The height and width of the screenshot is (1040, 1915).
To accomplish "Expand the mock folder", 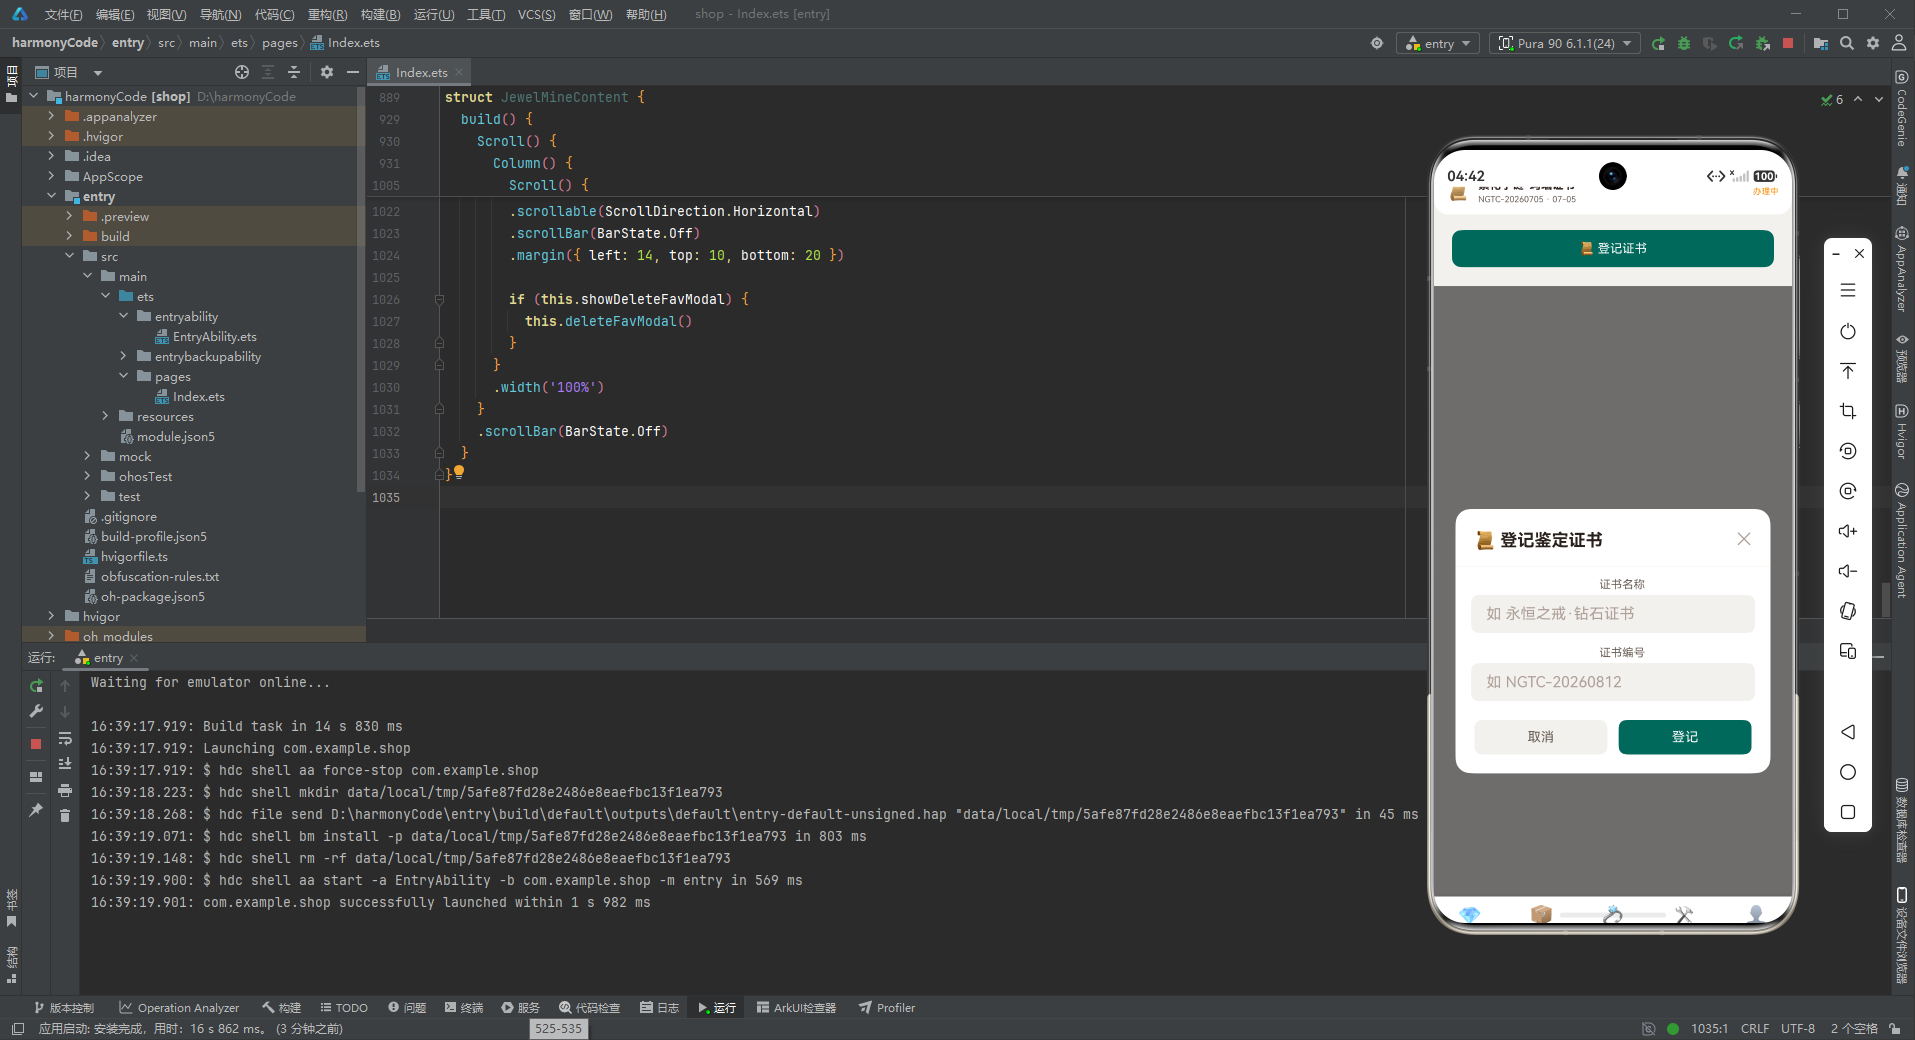I will point(87,456).
